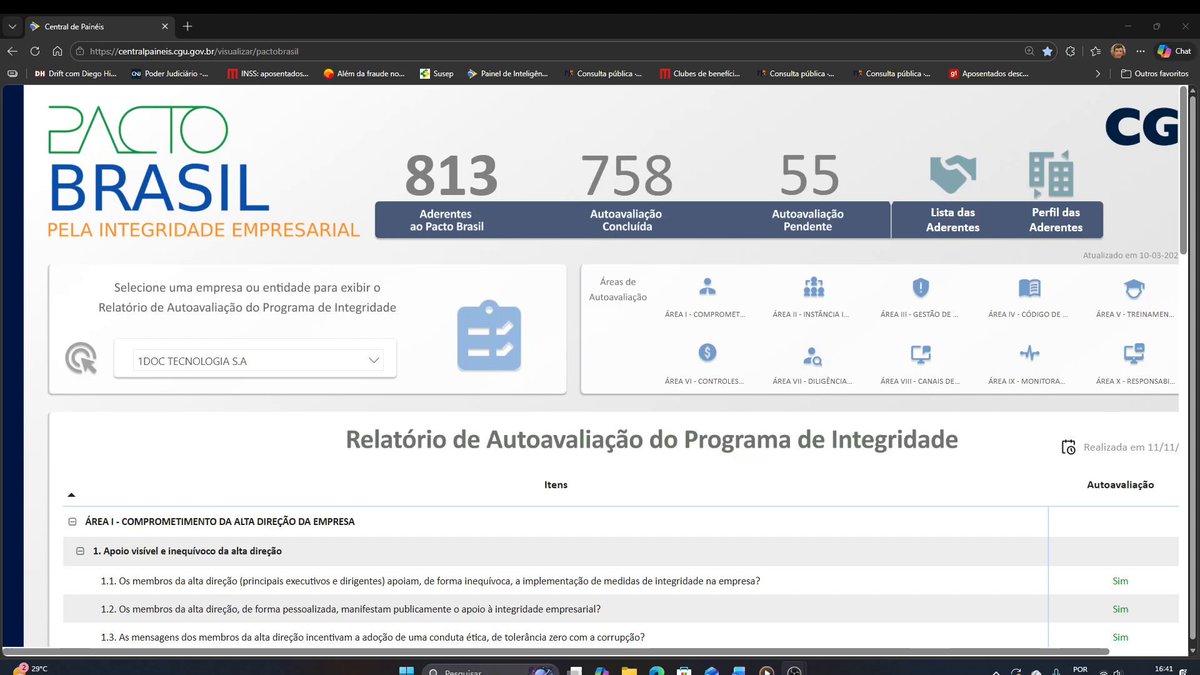1200x675 pixels.
Task: Open the Perfil das Aderentes building icon
Action: click(x=1052, y=174)
